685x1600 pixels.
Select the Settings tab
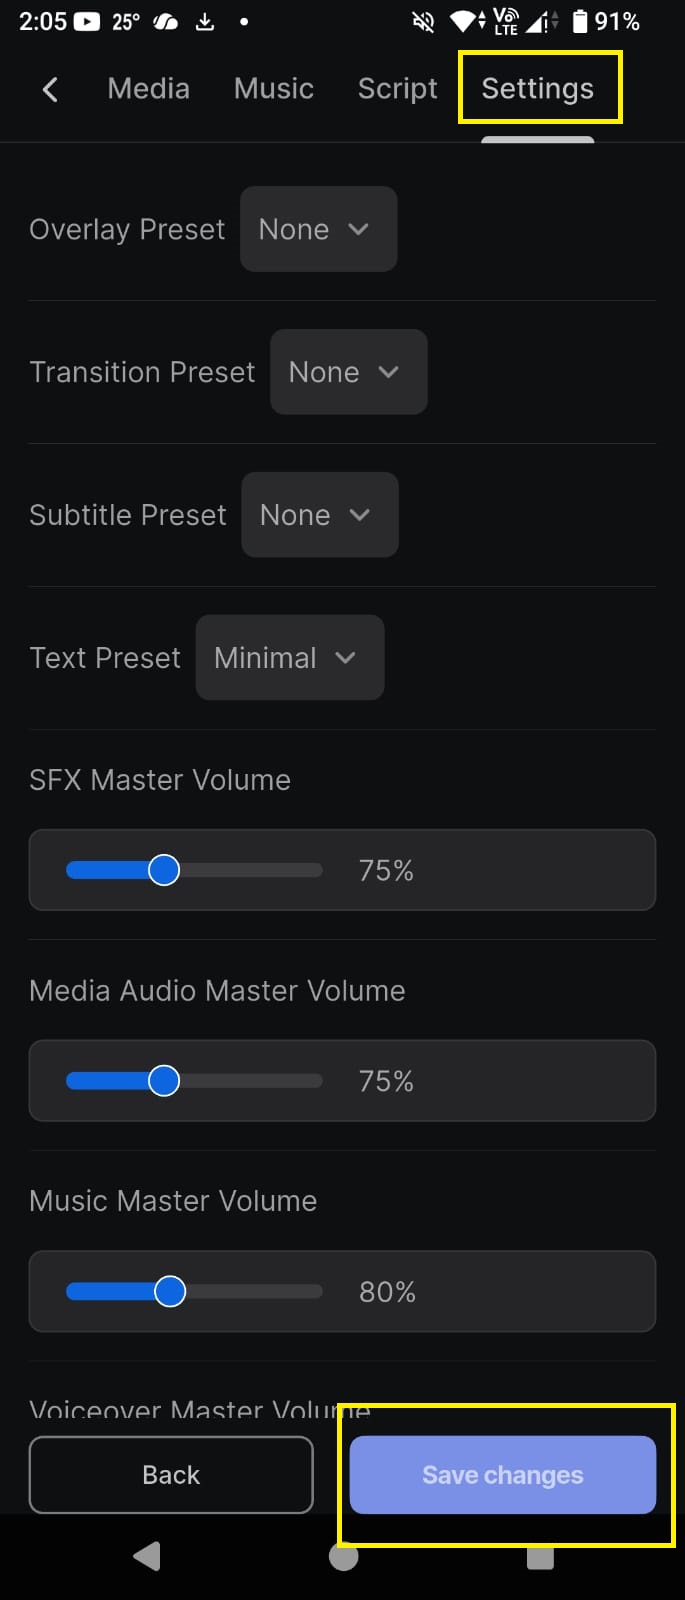[538, 89]
